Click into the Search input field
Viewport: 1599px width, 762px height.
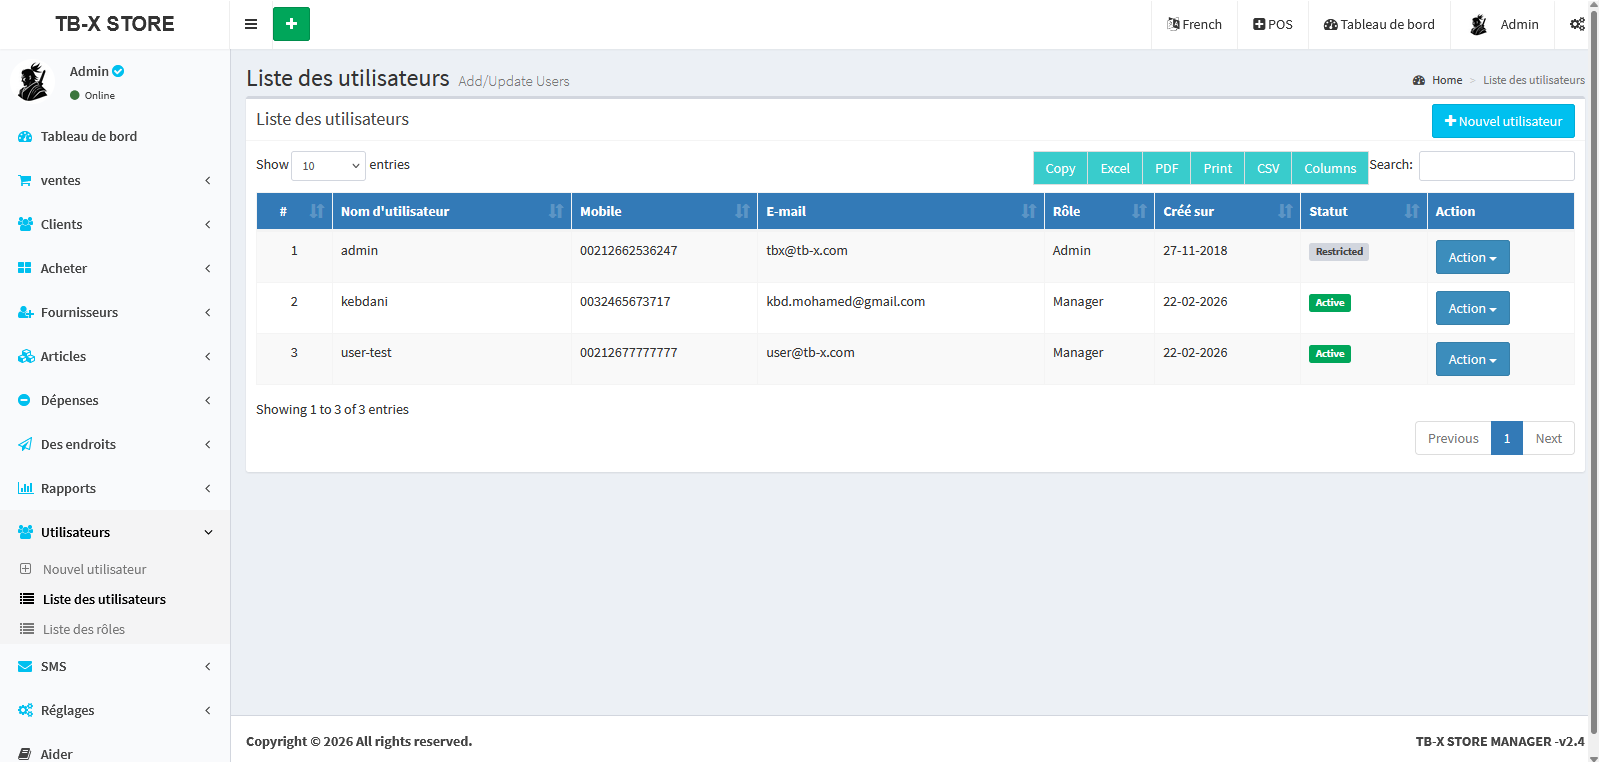pyautogui.click(x=1496, y=166)
